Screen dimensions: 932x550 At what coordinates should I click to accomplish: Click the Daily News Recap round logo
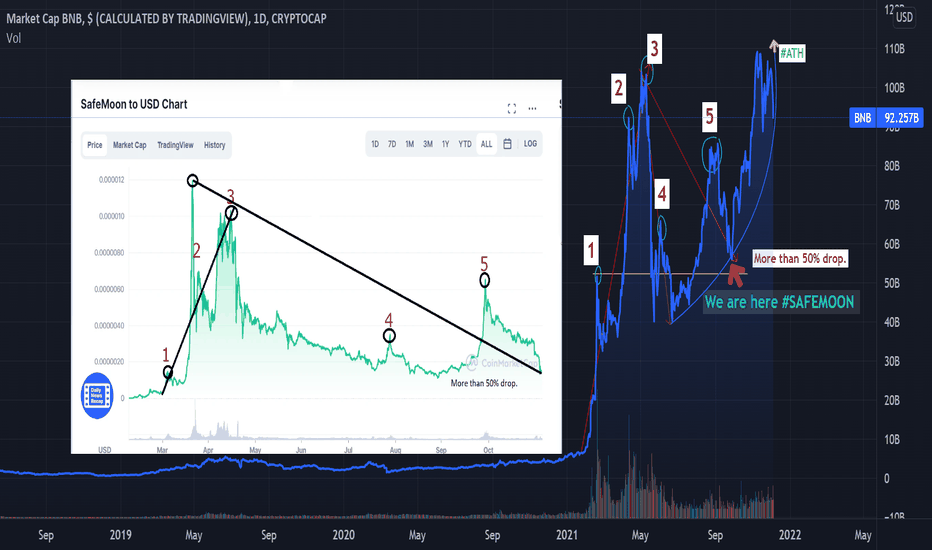tap(97, 395)
